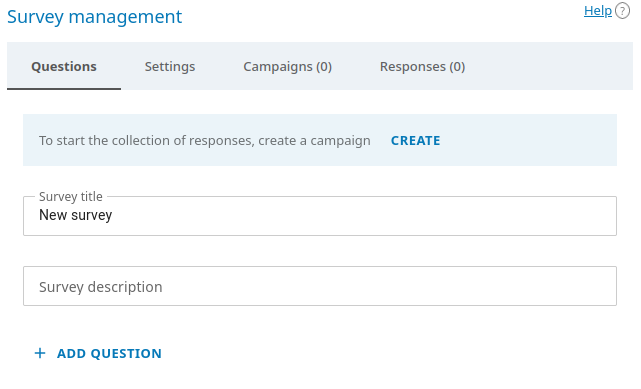Click the circled question mark help icon

click(622, 11)
